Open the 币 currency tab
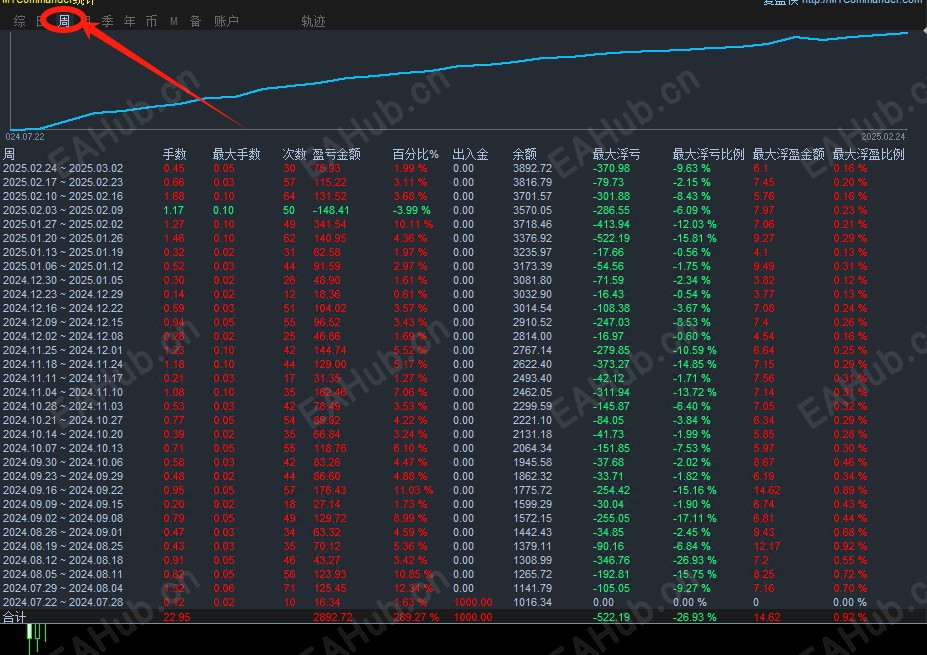 coord(152,21)
